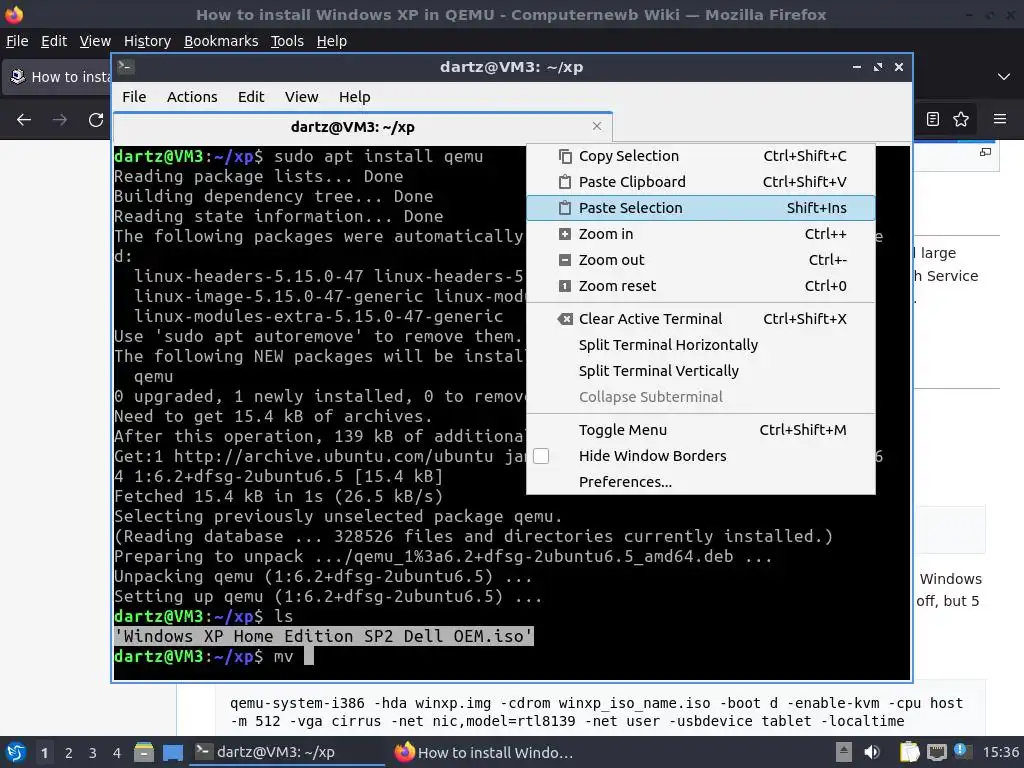Open Firefox's View menu

pos(95,41)
